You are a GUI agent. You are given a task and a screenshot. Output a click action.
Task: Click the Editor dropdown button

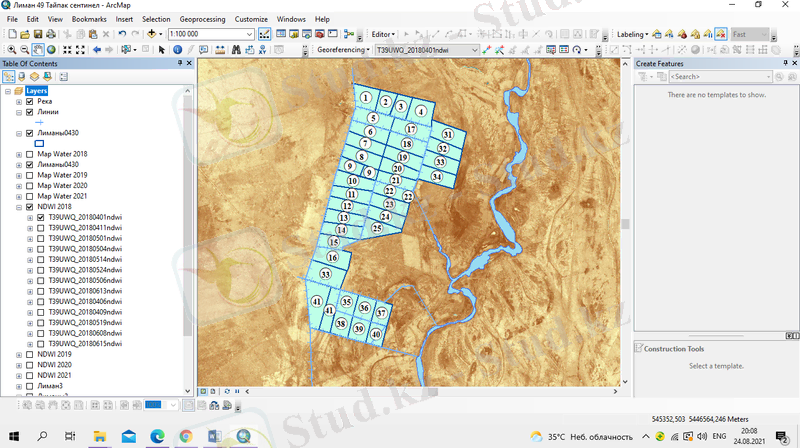tap(384, 34)
